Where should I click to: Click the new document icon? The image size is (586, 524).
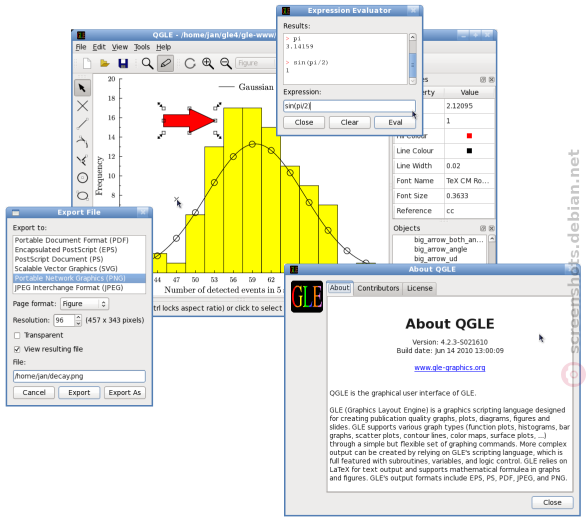(x=87, y=63)
